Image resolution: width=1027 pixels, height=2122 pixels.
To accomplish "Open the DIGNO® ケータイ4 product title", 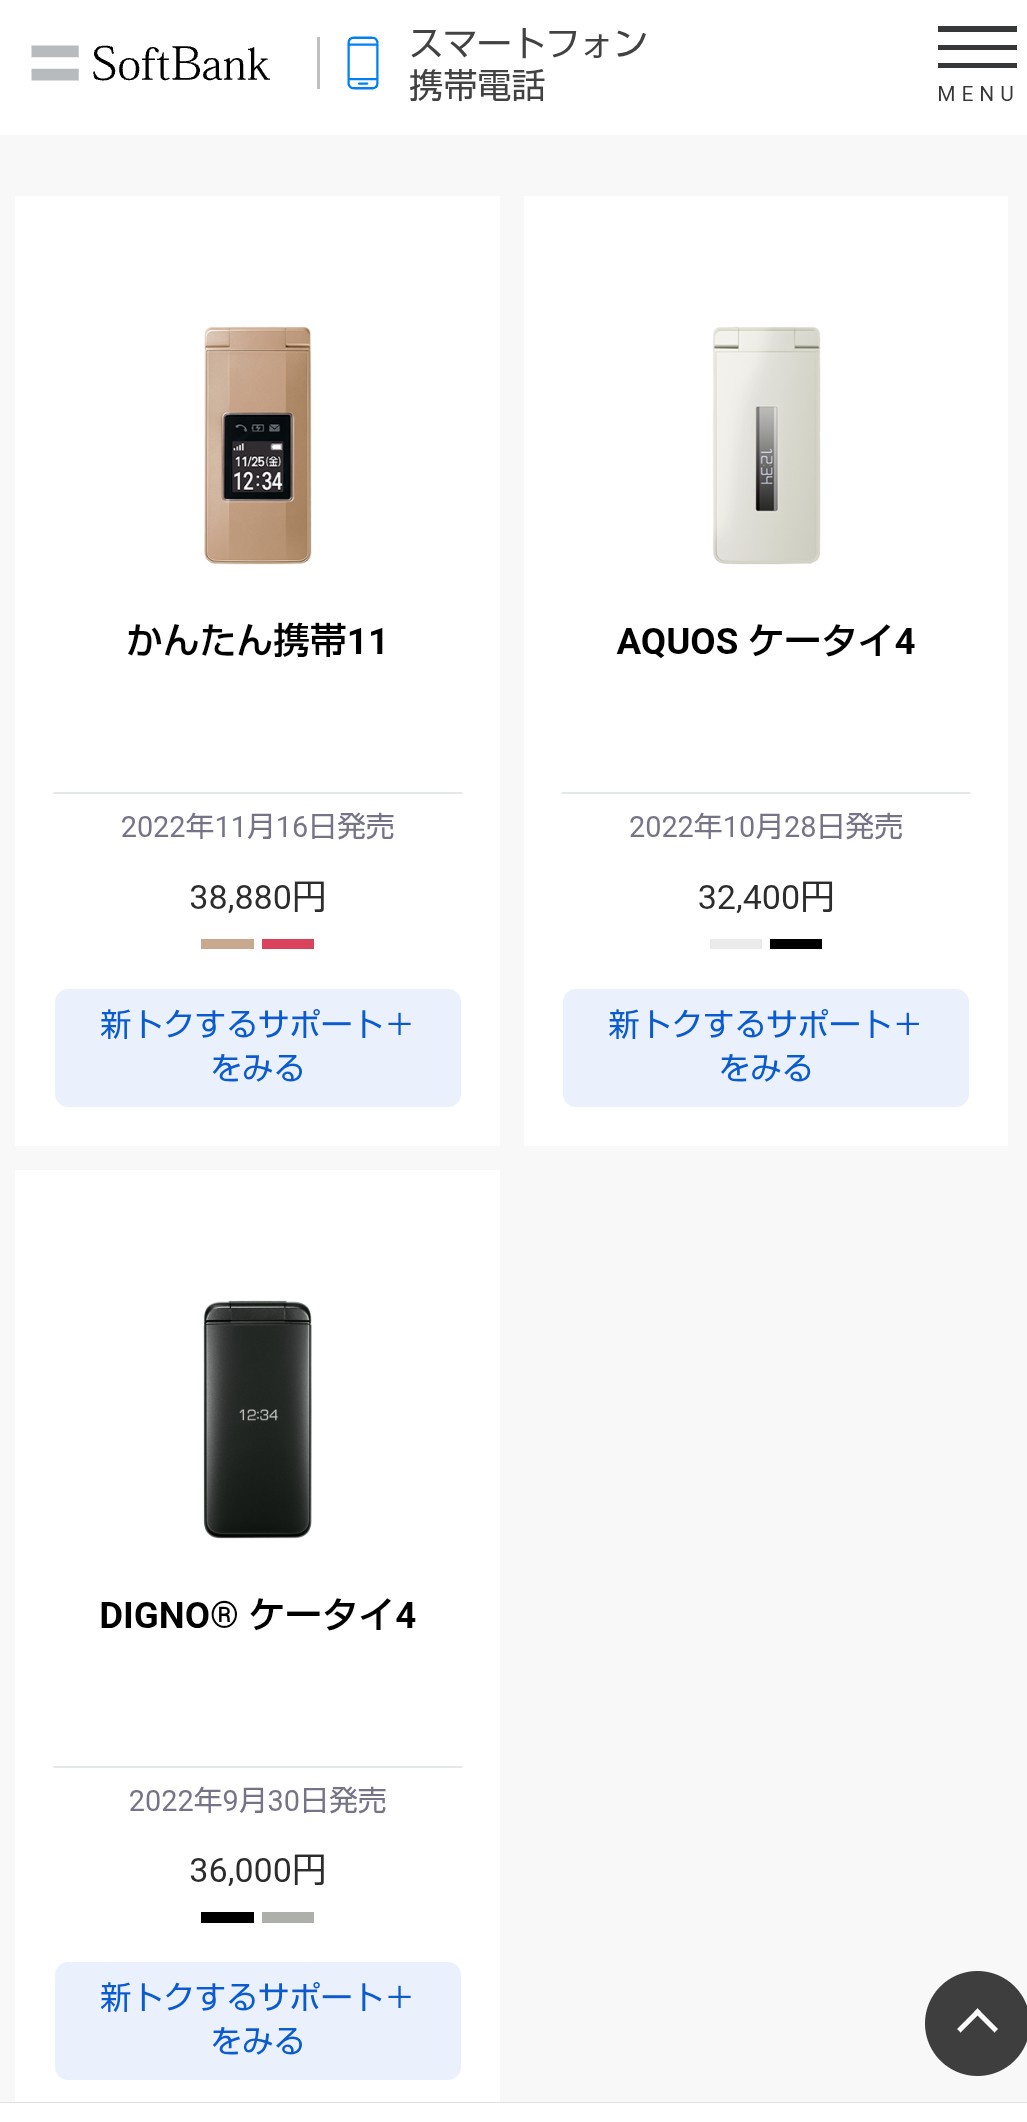I will point(258,1615).
